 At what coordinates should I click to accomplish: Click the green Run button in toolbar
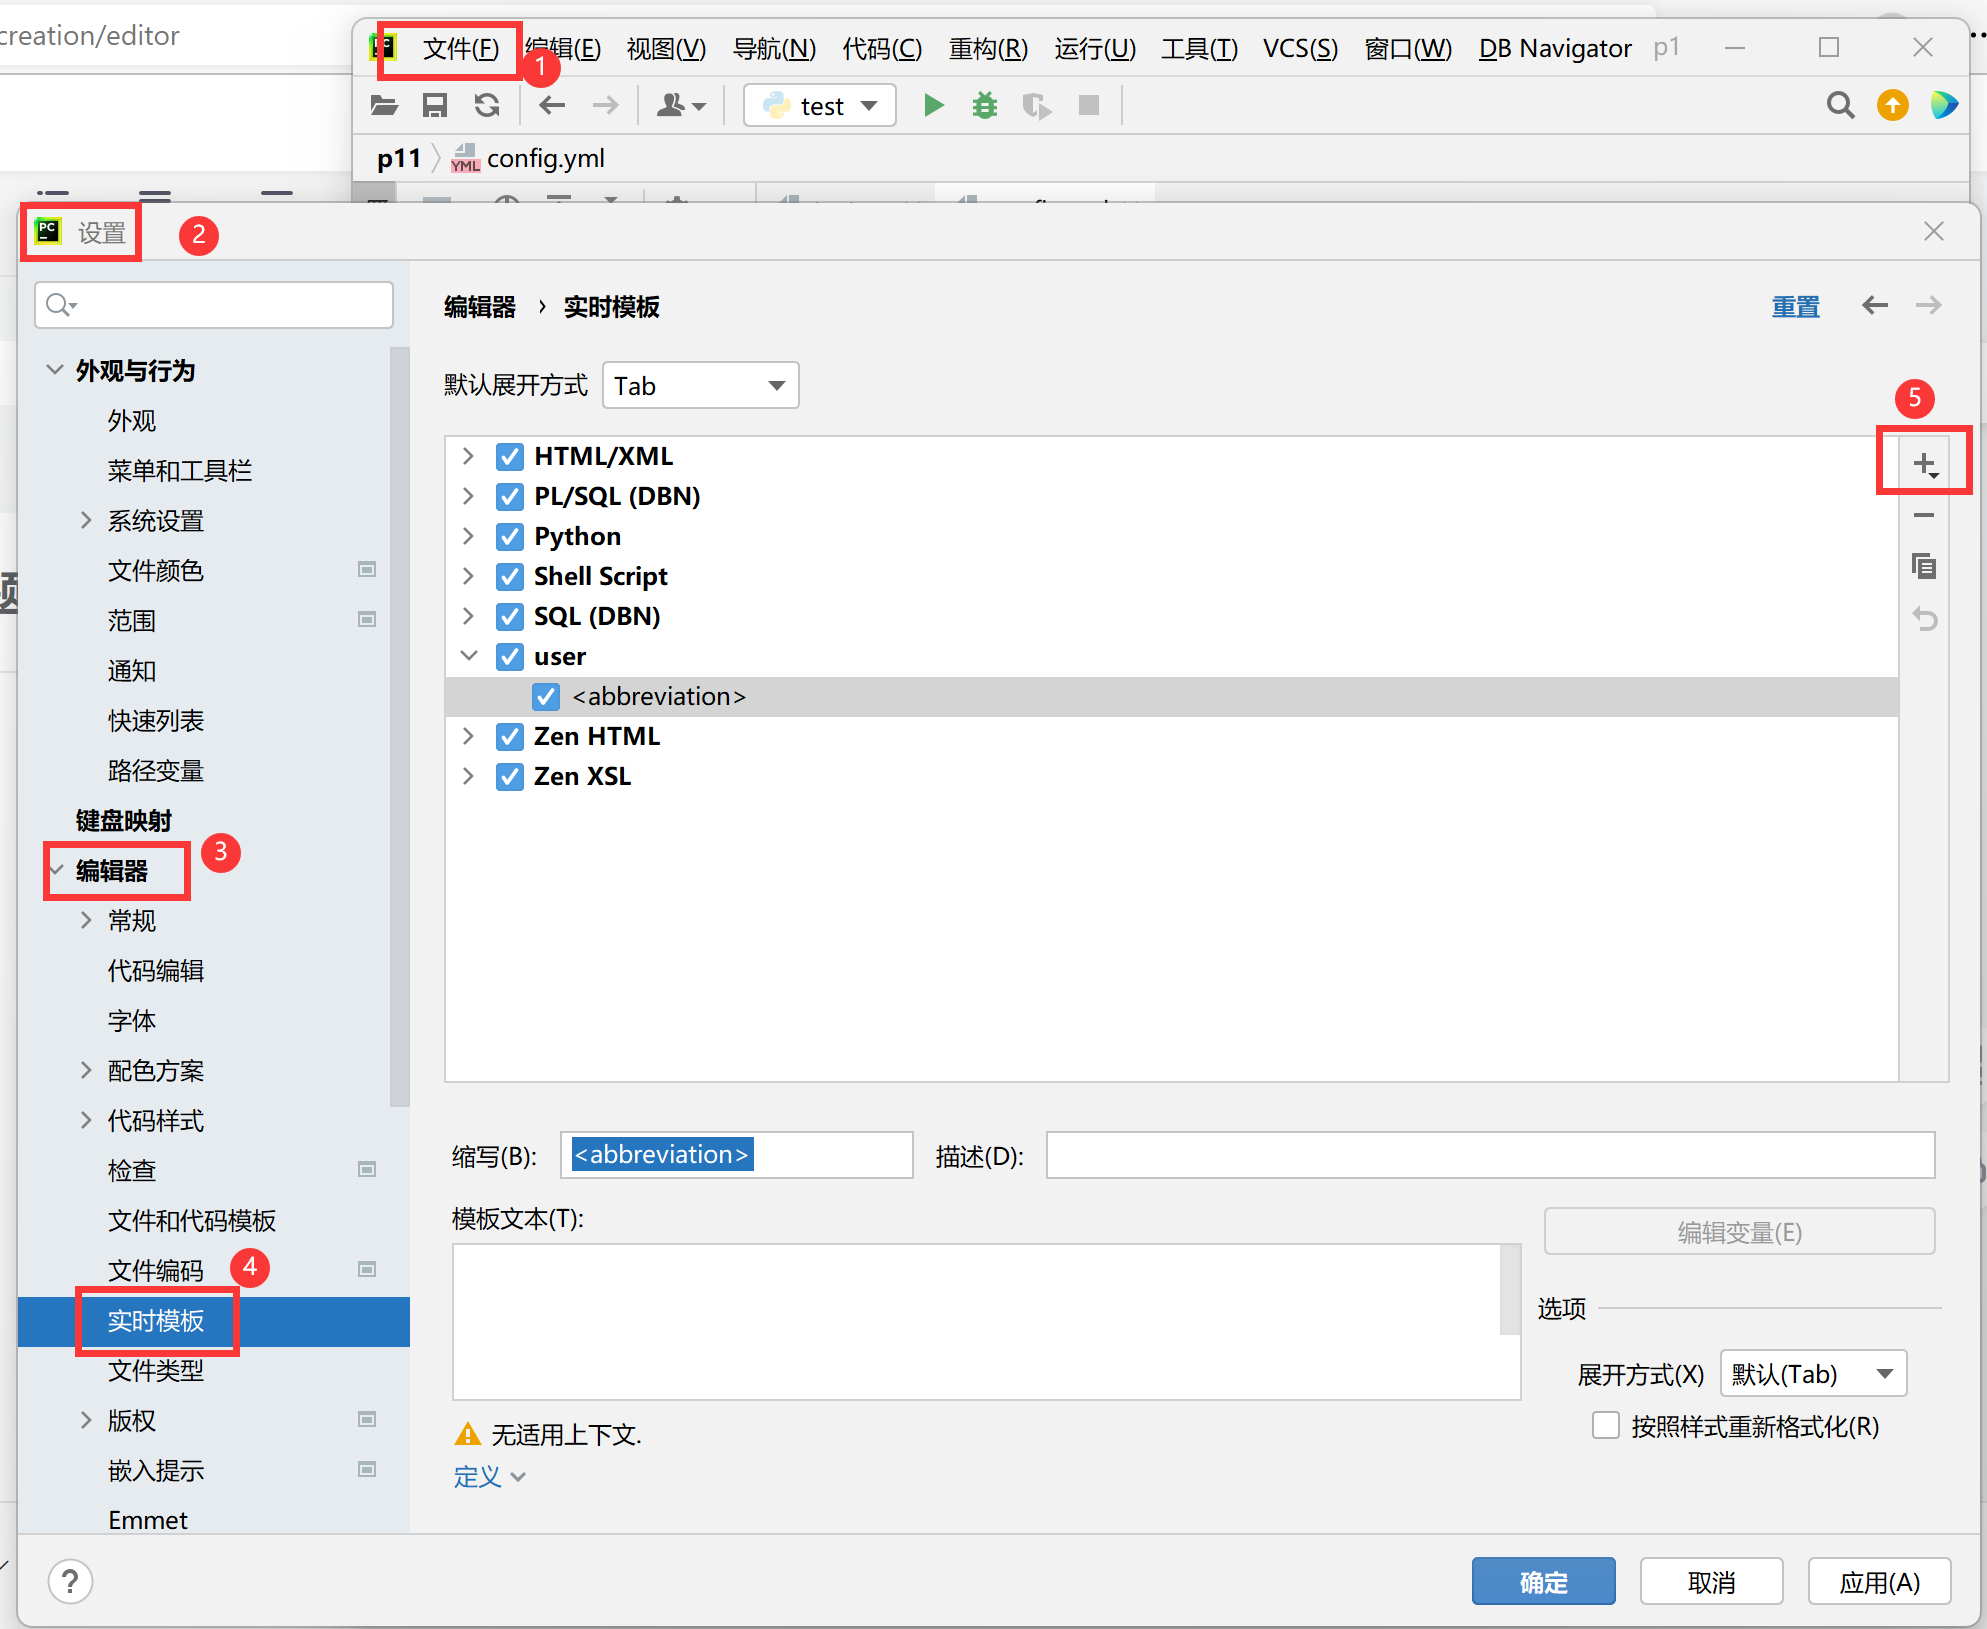coord(933,105)
